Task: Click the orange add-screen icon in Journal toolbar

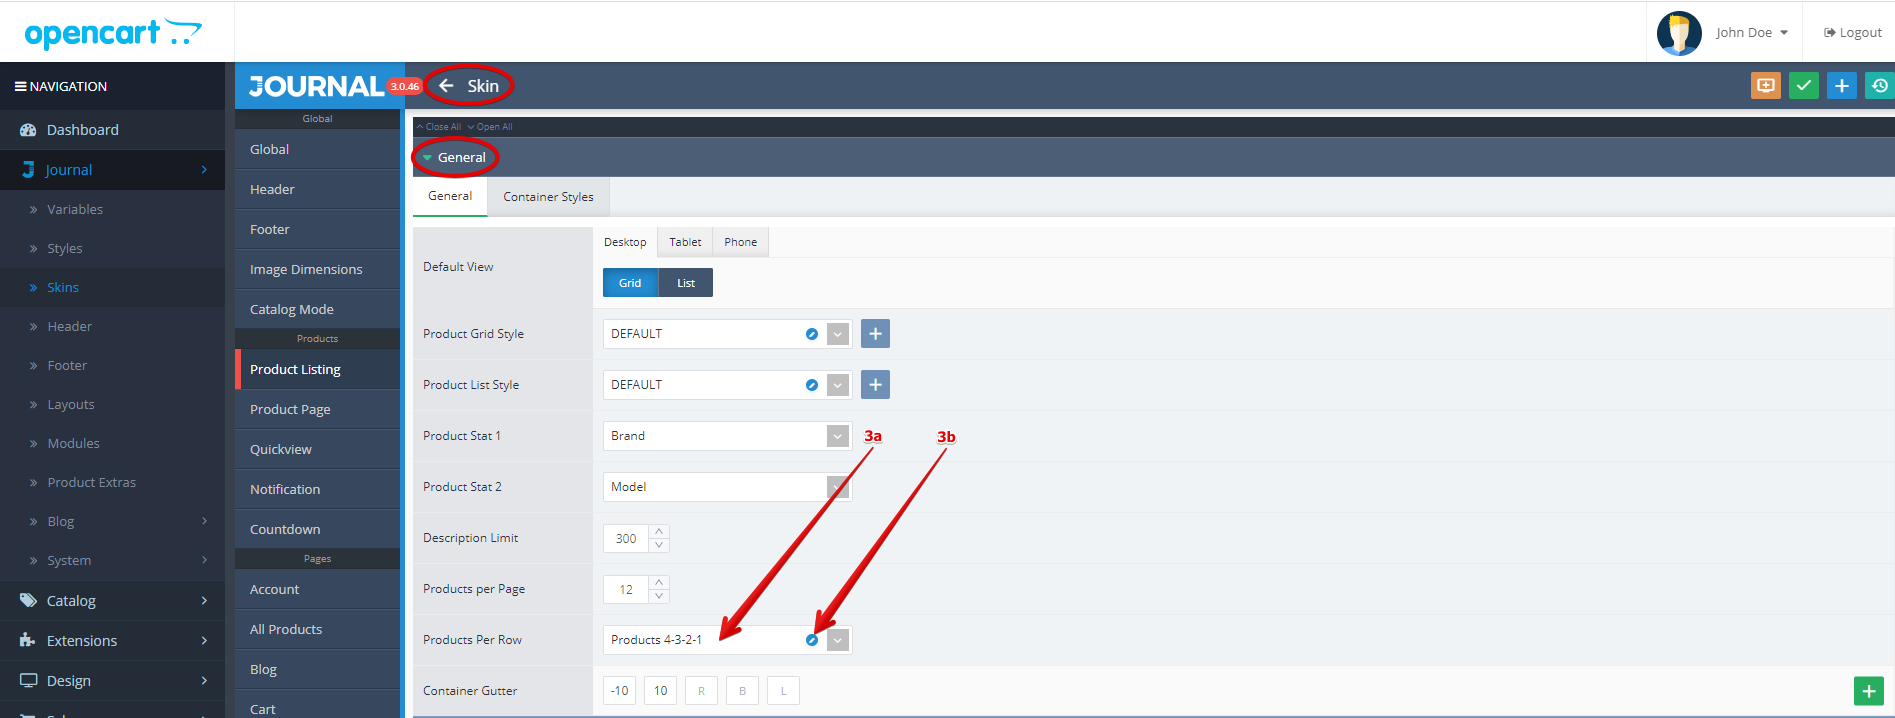Action: click(1766, 86)
